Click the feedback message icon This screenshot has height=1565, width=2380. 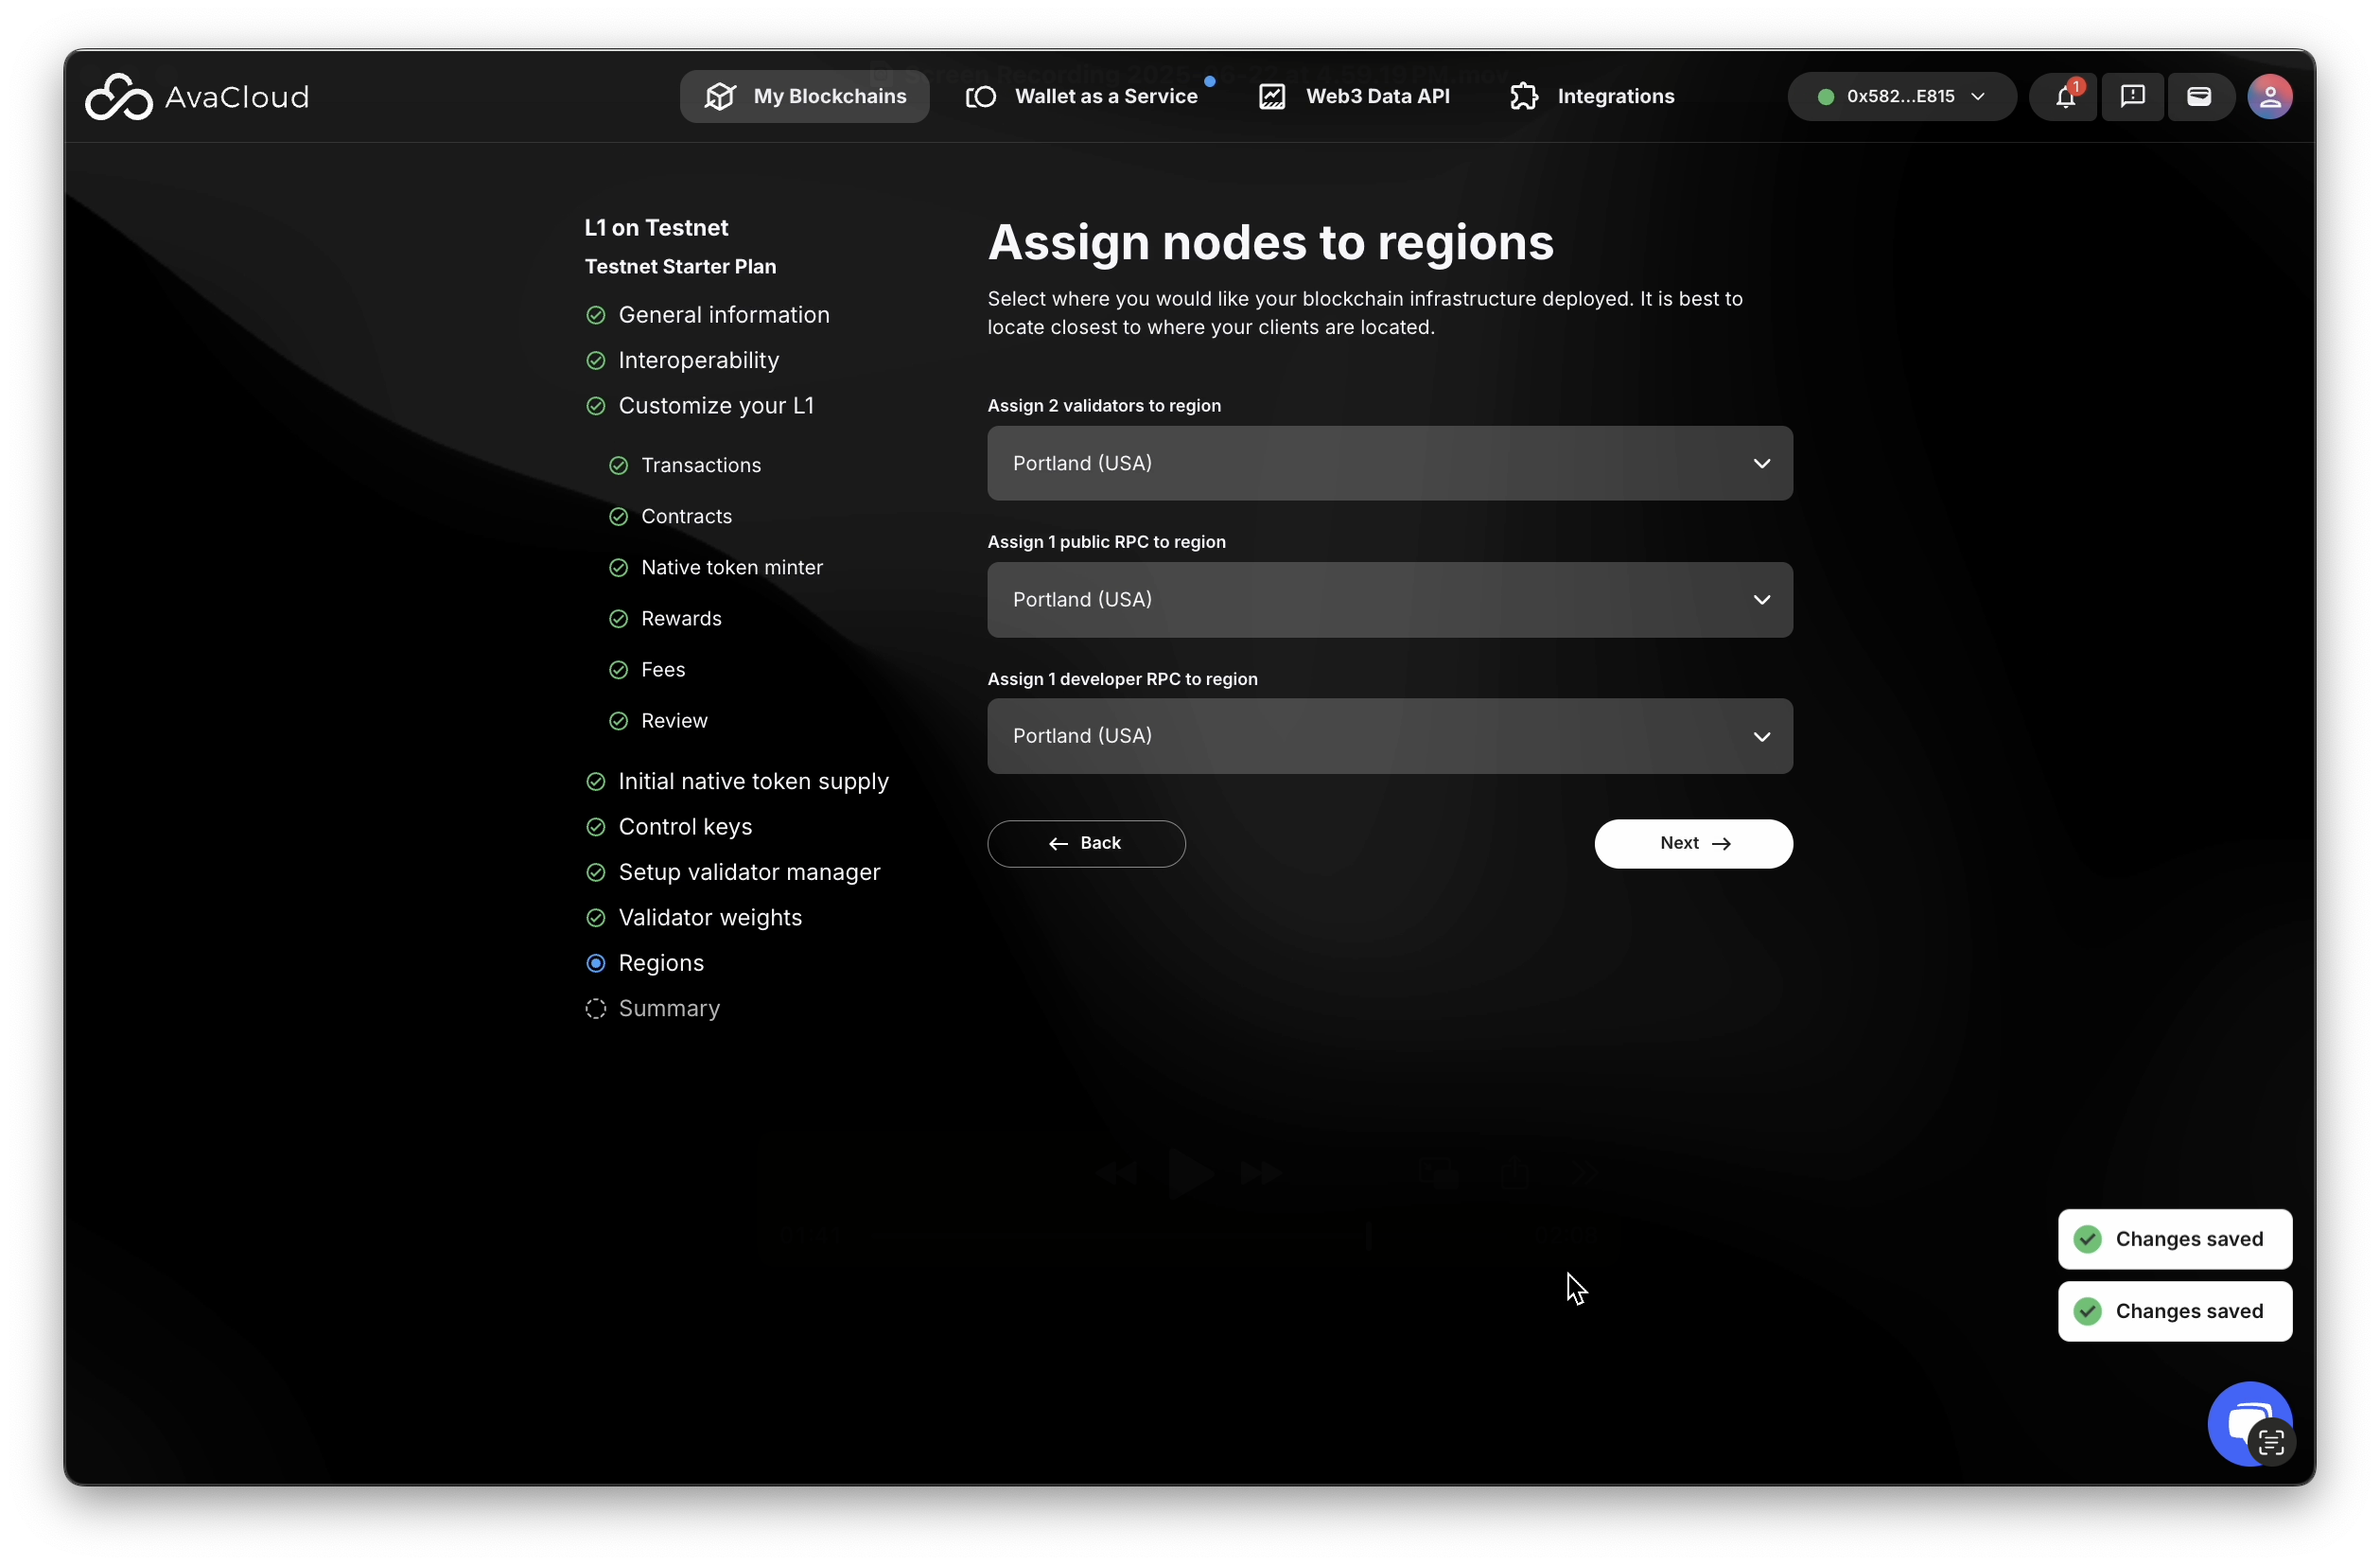[2132, 97]
